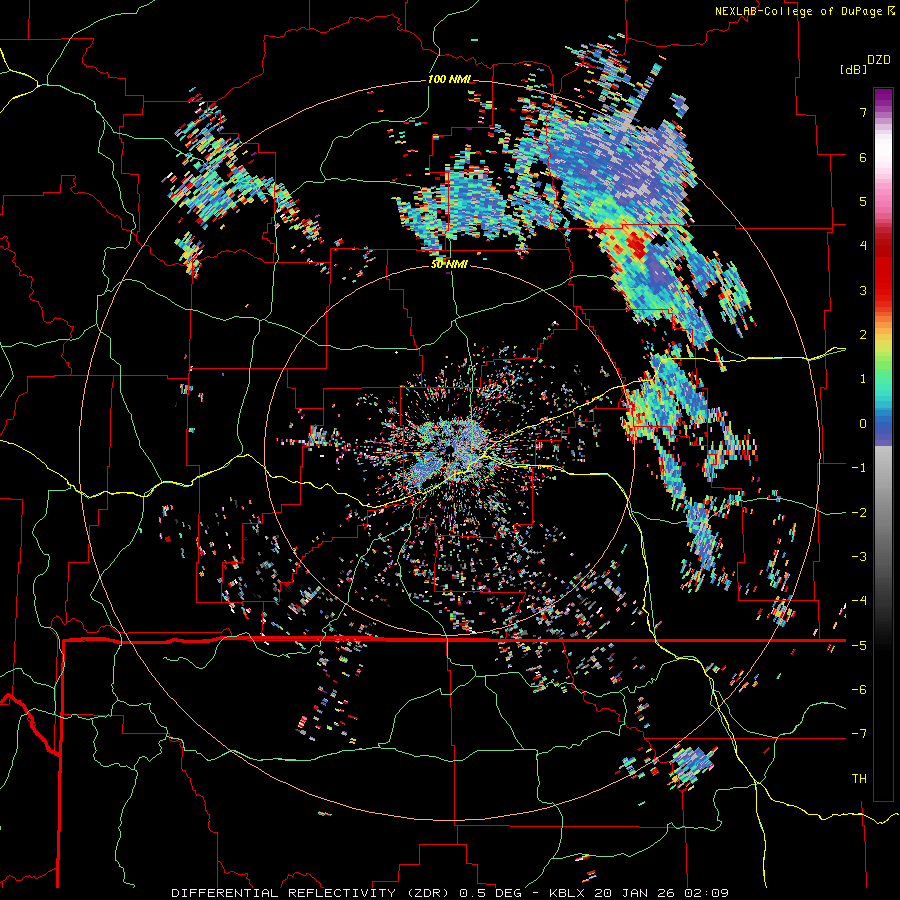Select the -6 tick on color scale
This screenshot has width=900, height=900.
pyautogui.click(x=859, y=690)
